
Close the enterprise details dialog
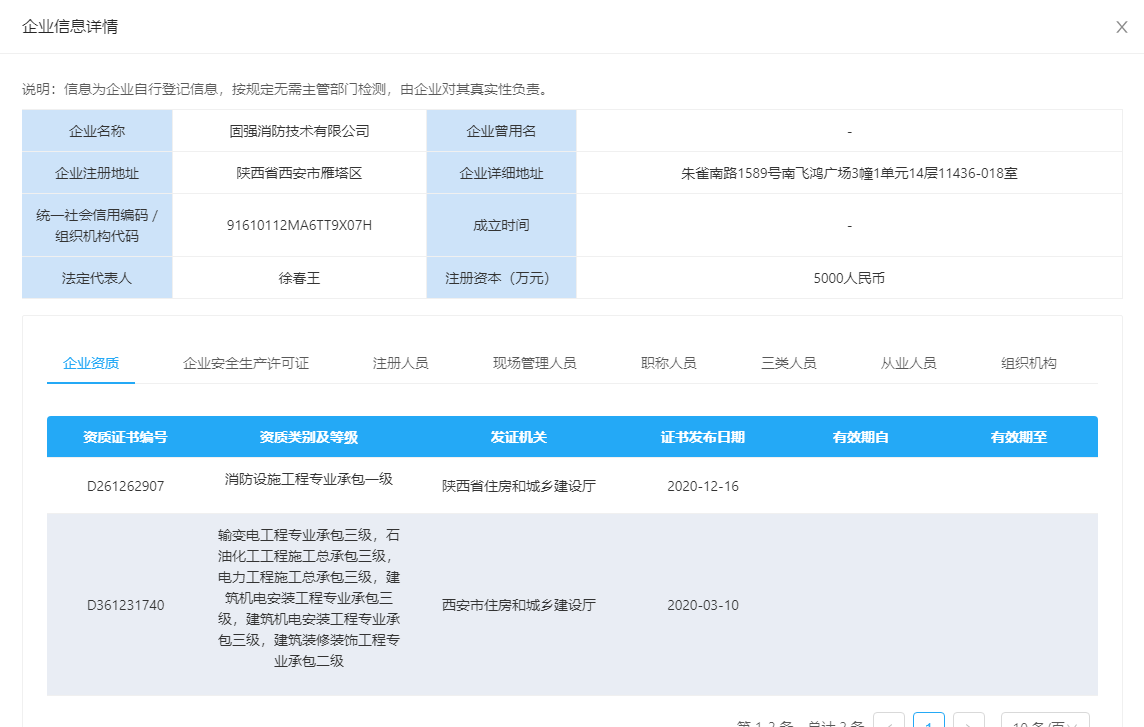click(1121, 28)
